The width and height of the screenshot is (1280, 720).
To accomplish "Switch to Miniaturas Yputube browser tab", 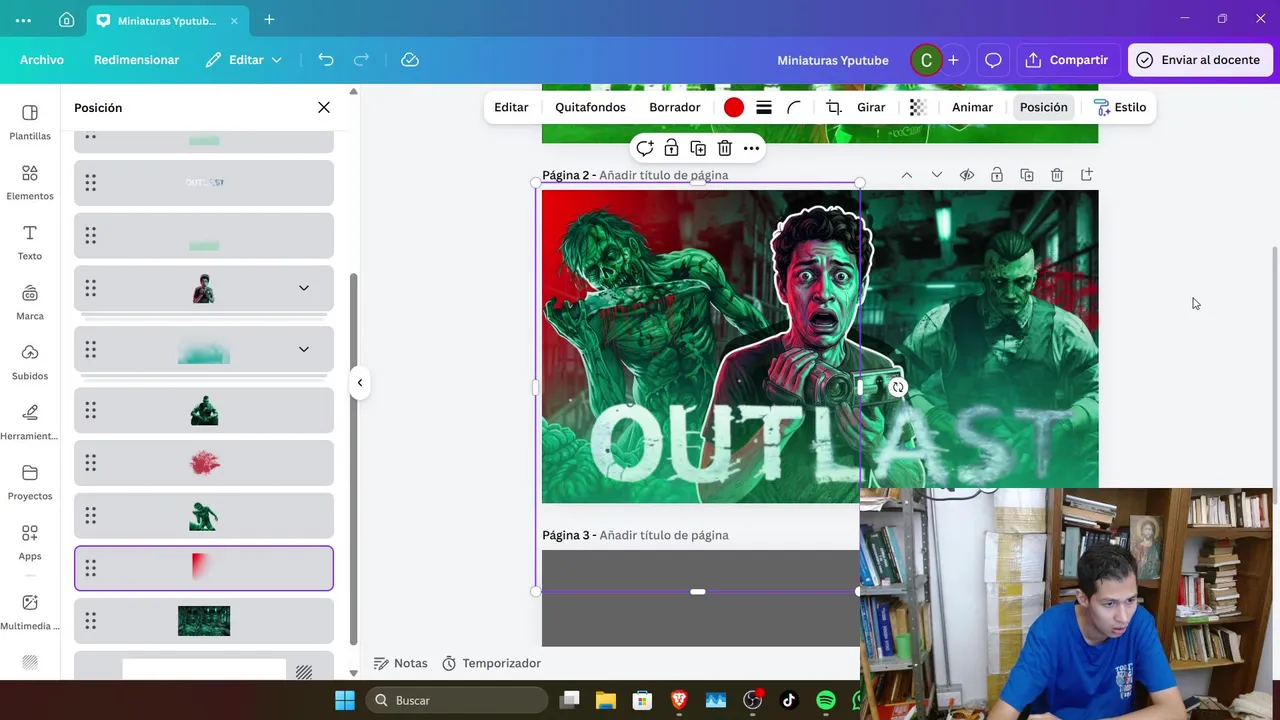I will click(x=167, y=20).
